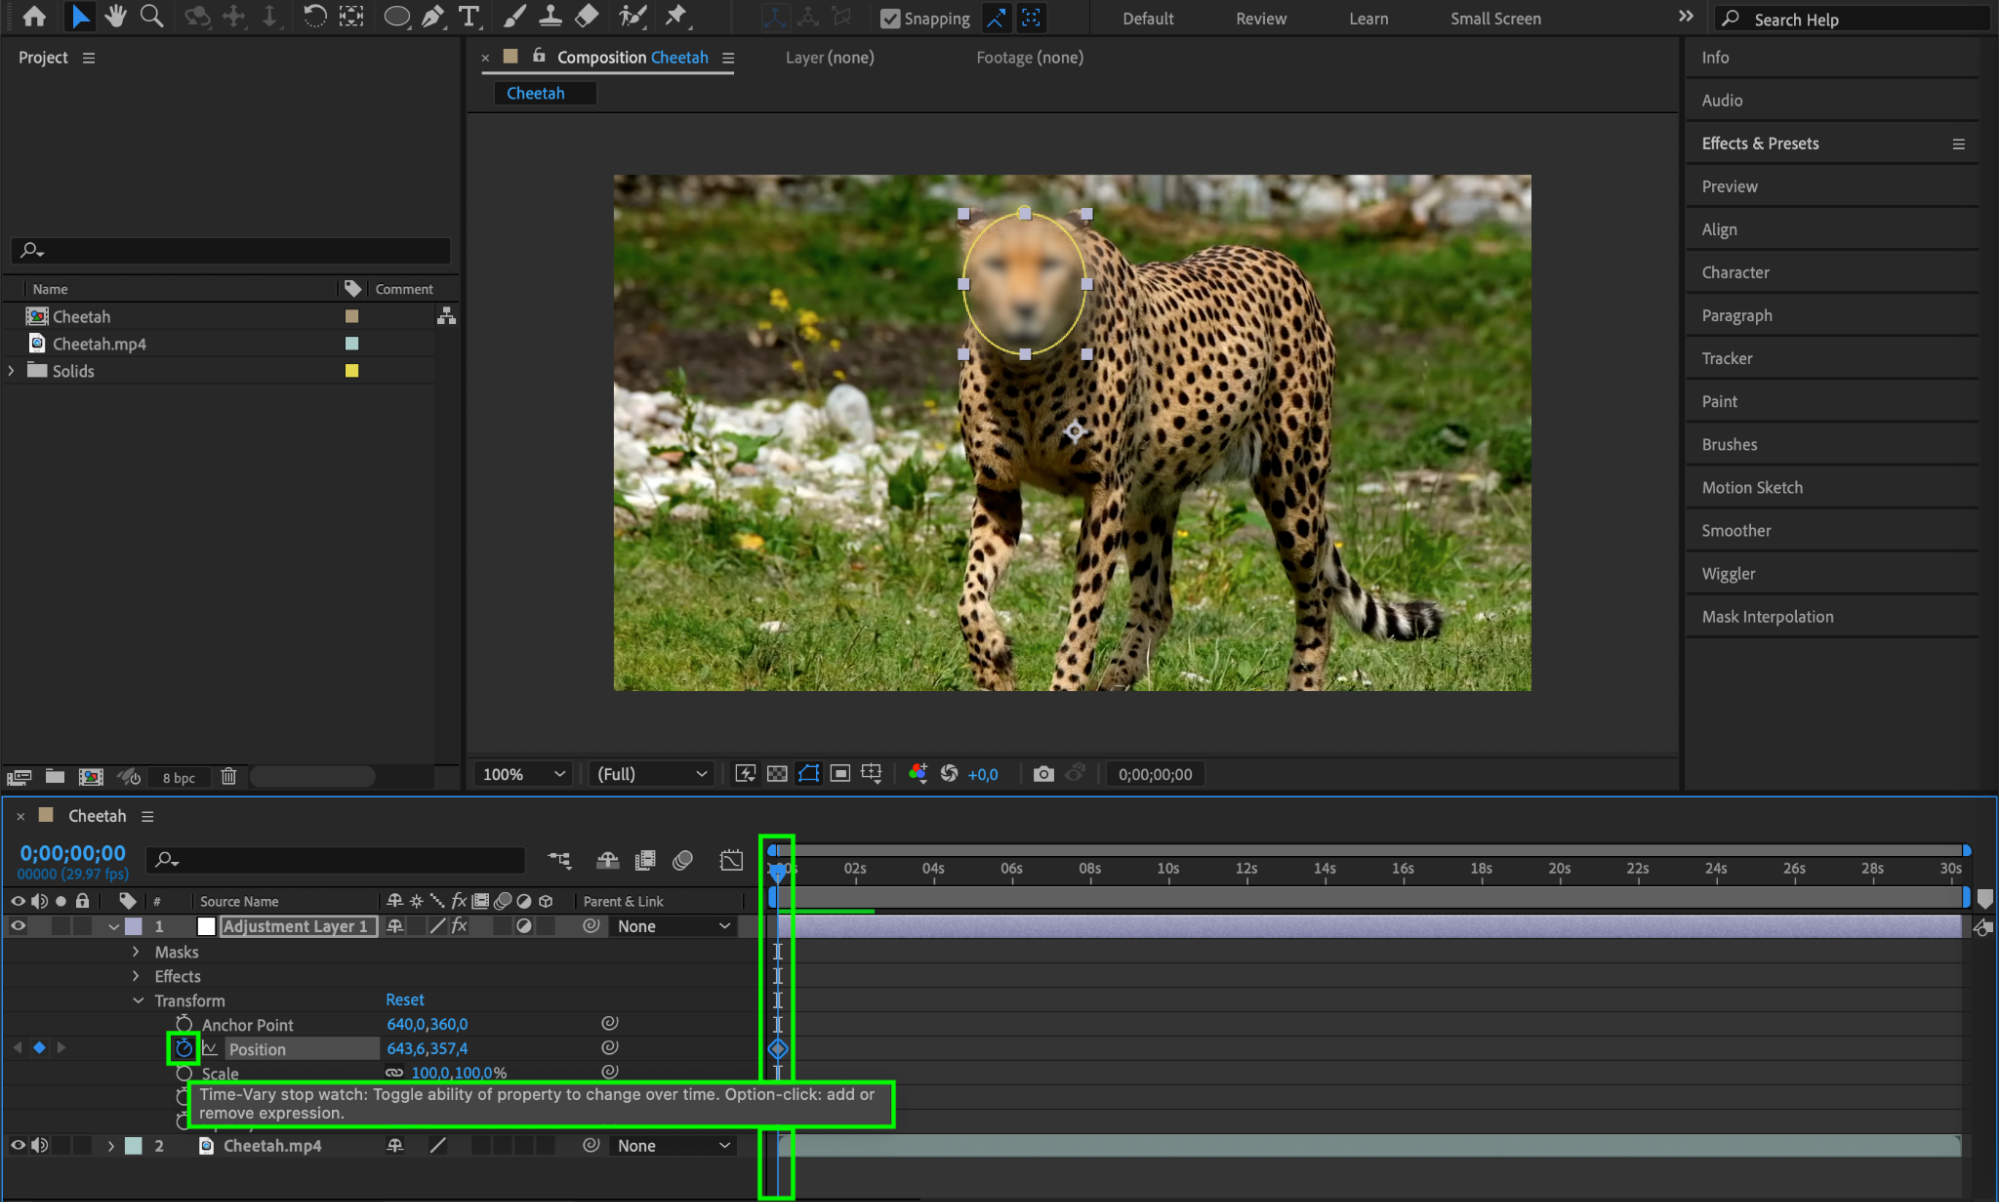1999x1202 pixels.
Task: Click the Transform Reset link
Action: (x=404, y=1000)
